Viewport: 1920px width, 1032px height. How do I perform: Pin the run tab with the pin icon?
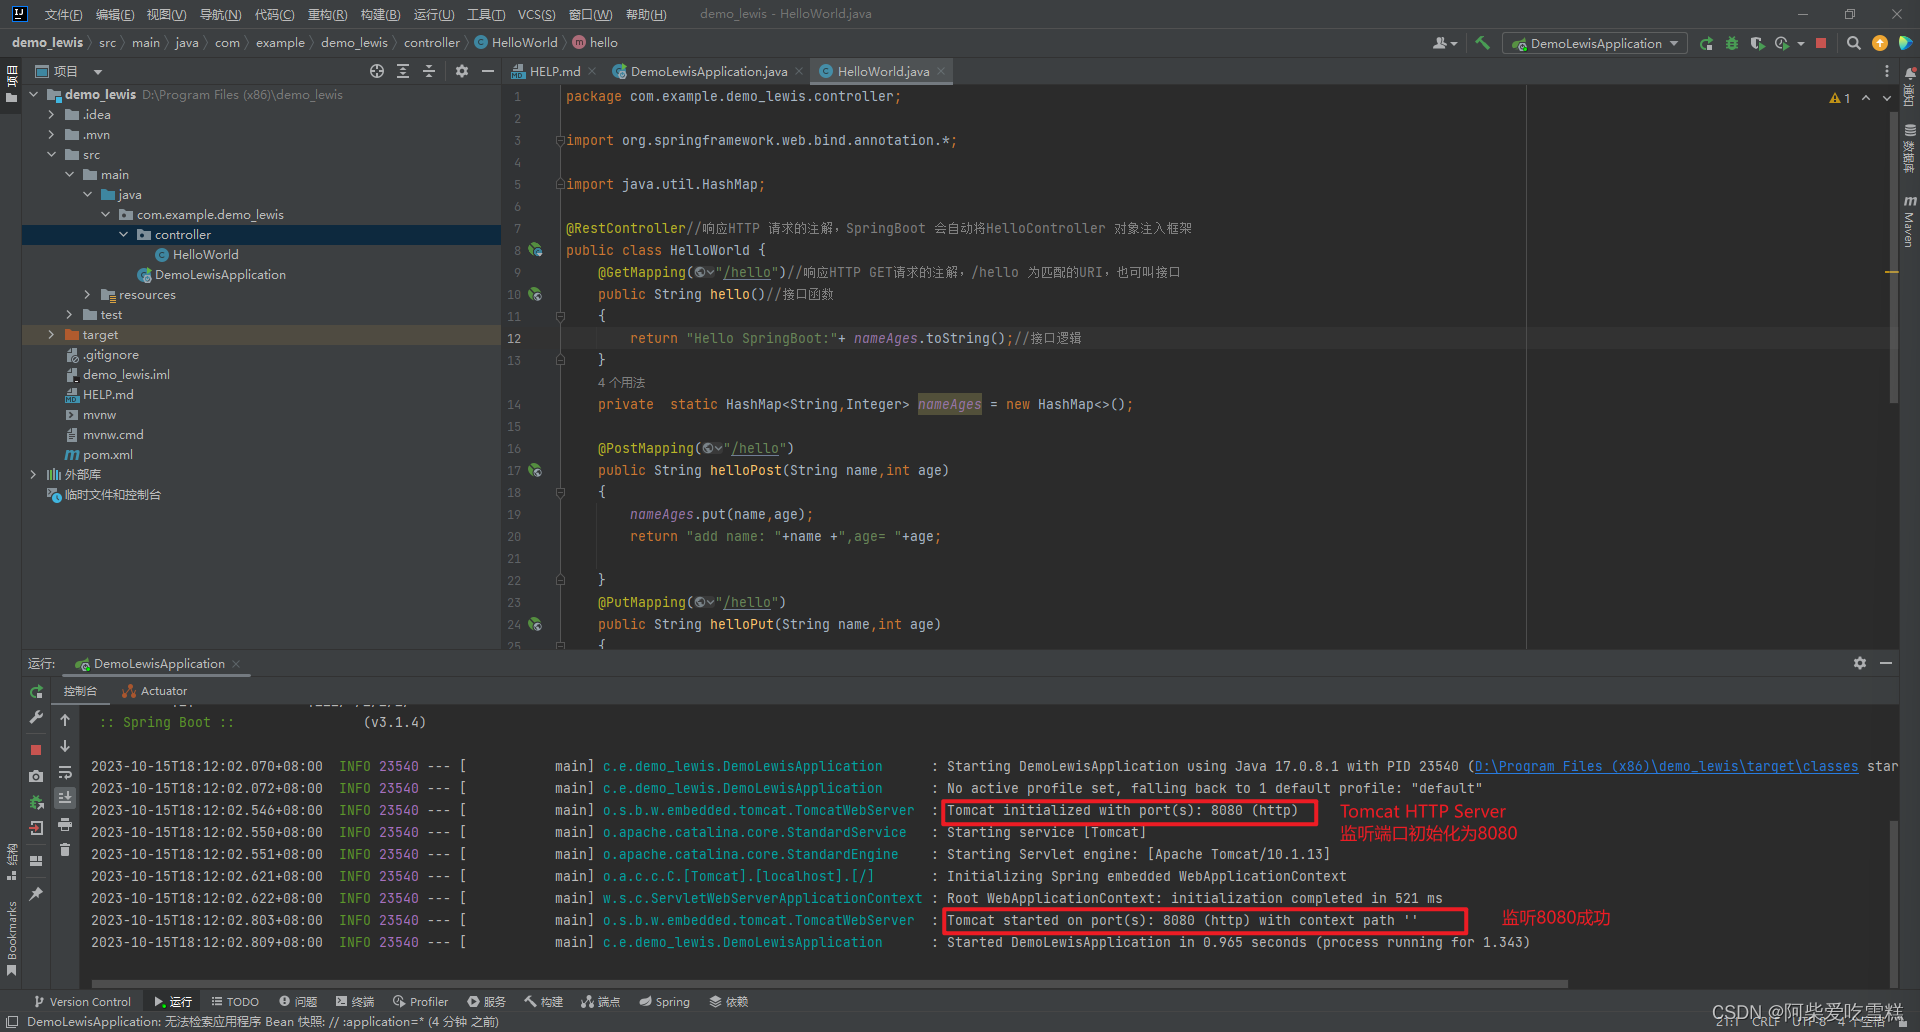(x=36, y=893)
